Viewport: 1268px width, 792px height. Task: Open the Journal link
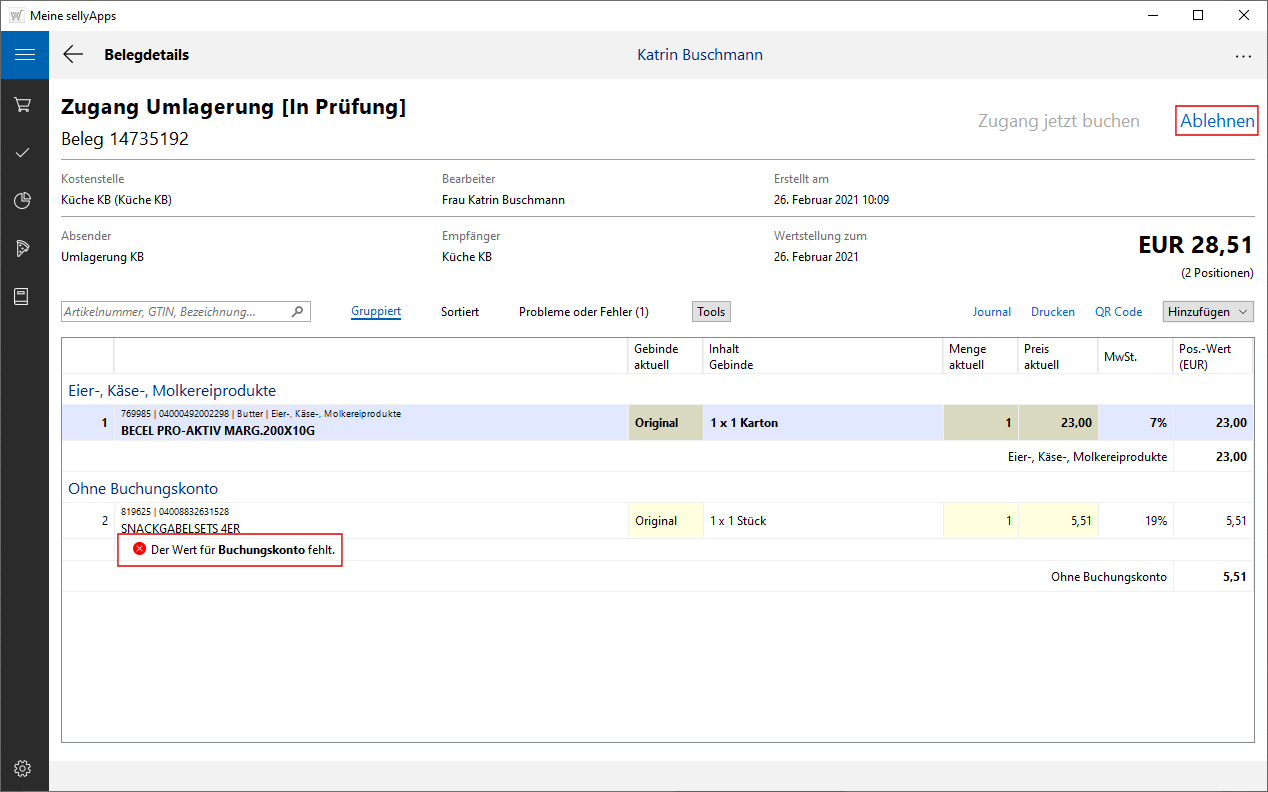pos(991,312)
